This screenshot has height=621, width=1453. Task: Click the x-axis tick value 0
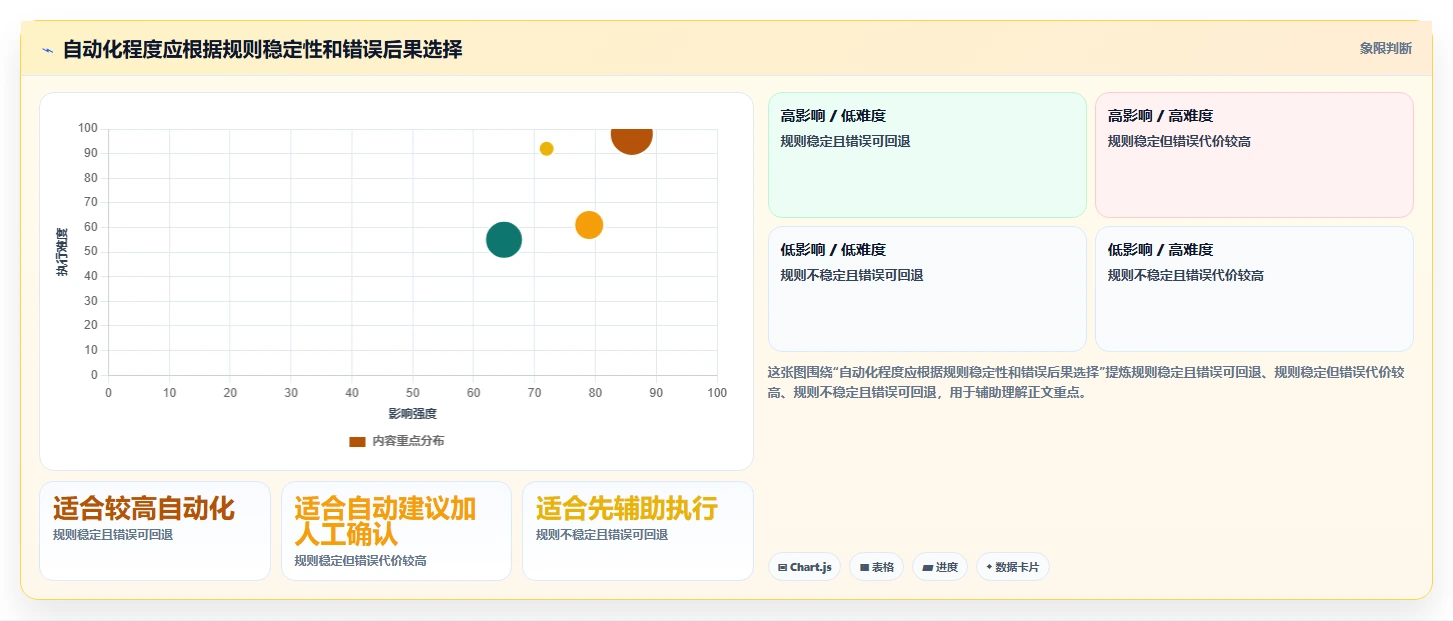click(108, 393)
